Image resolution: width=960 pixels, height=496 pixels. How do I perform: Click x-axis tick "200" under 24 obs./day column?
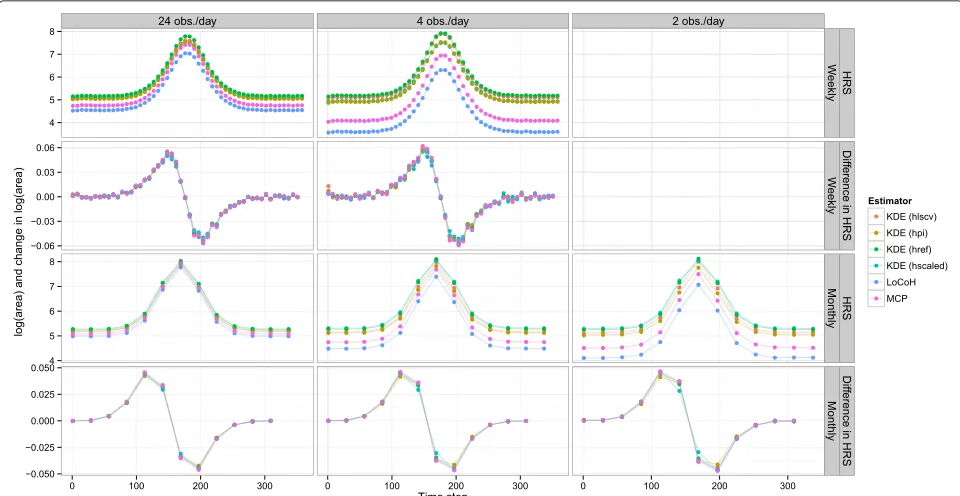tap(201, 484)
